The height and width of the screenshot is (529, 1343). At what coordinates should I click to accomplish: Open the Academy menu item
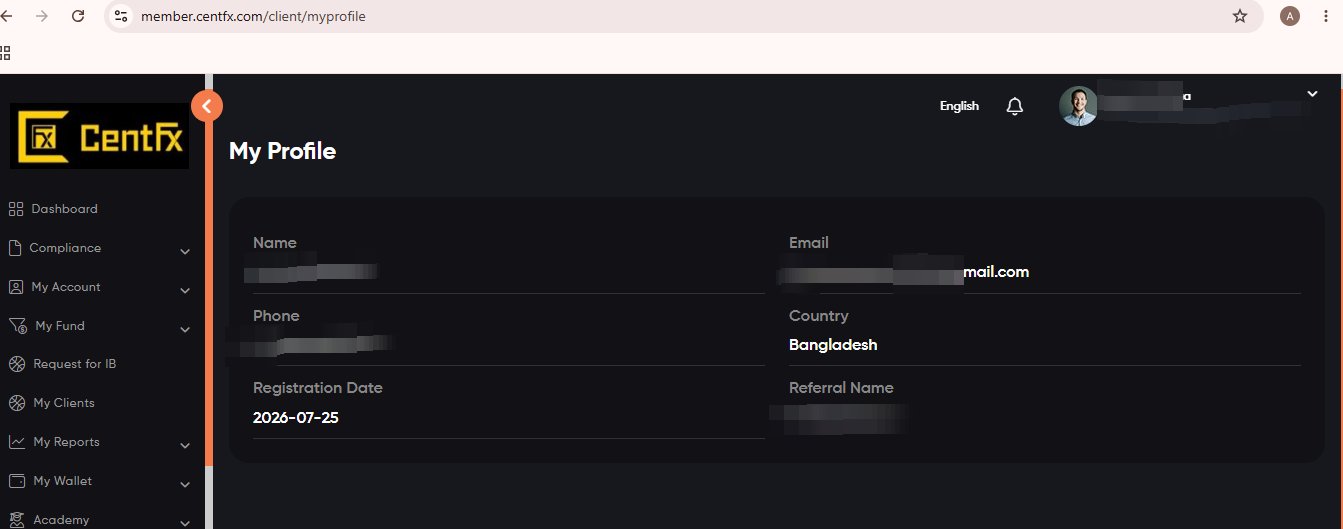(61, 520)
